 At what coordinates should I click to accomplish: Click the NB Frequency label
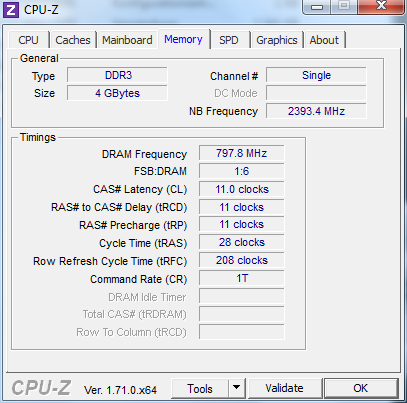(223, 111)
